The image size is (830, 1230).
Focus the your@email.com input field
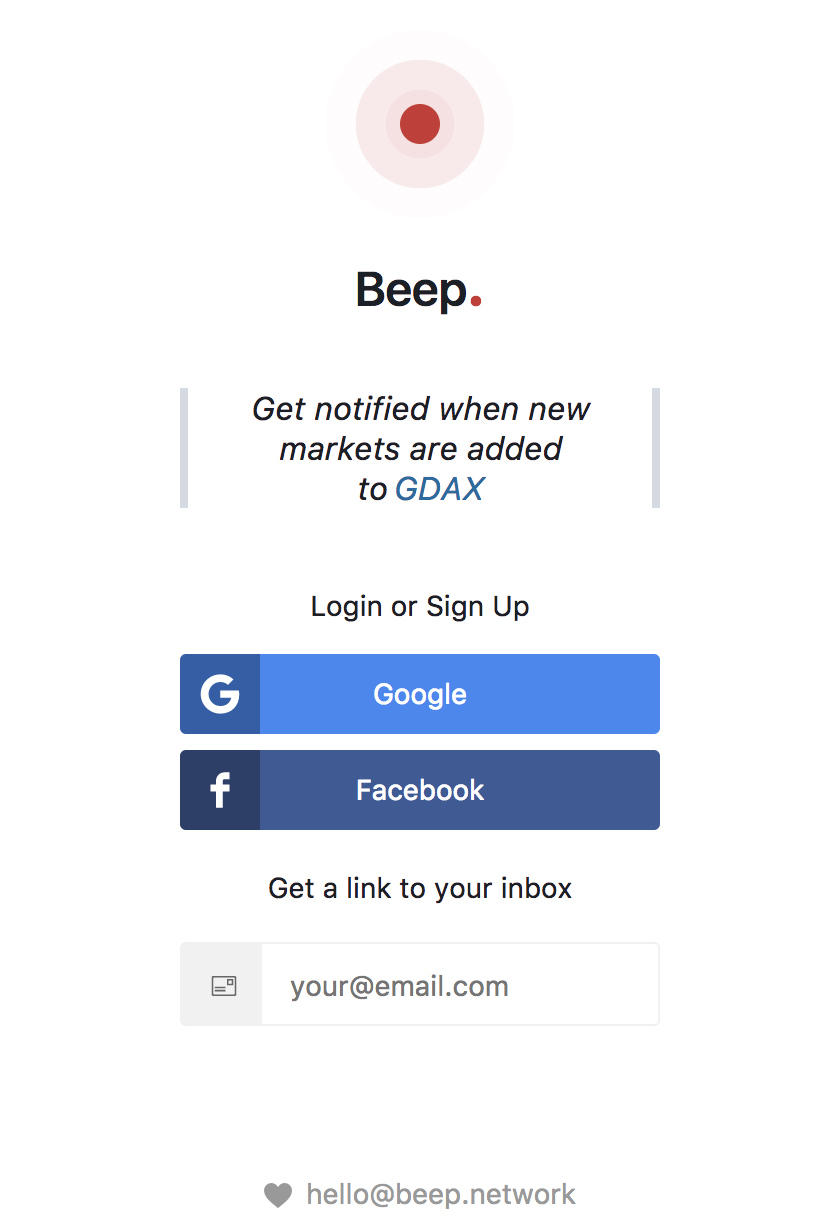pos(460,986)
